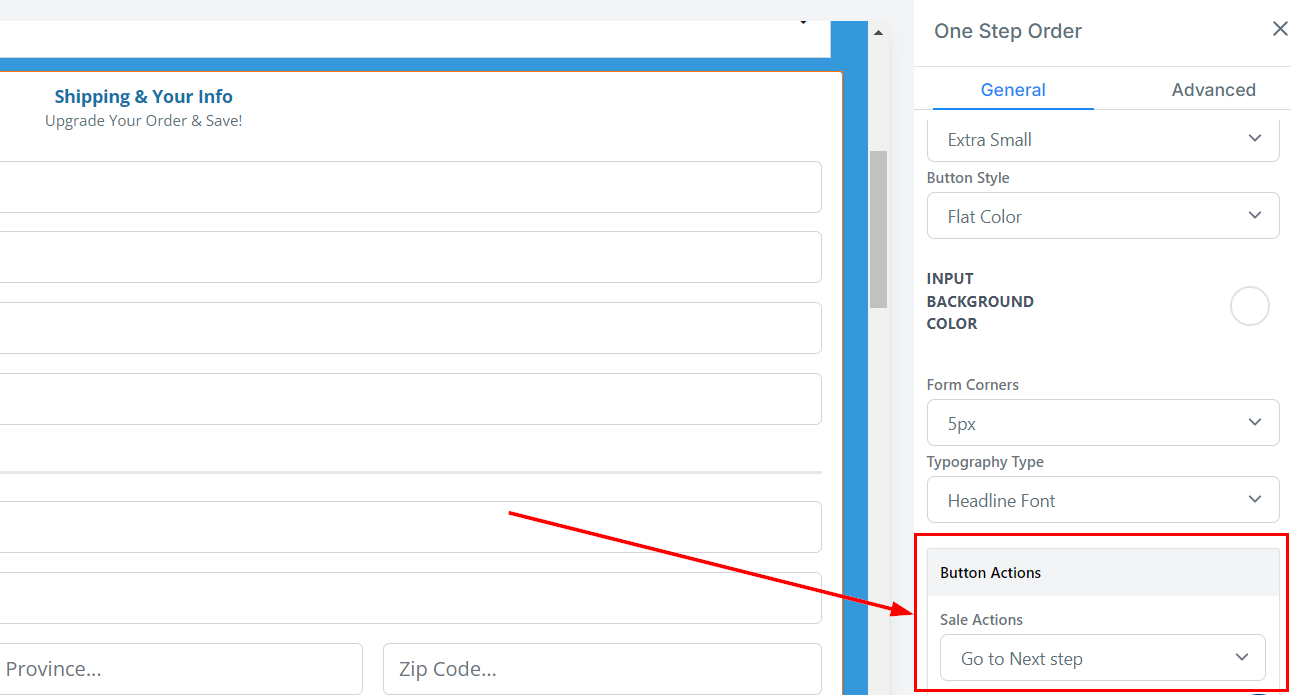This screenshot has width=1291, height=695.
Task: Select the second input field in the form
Action: point(410,257)
